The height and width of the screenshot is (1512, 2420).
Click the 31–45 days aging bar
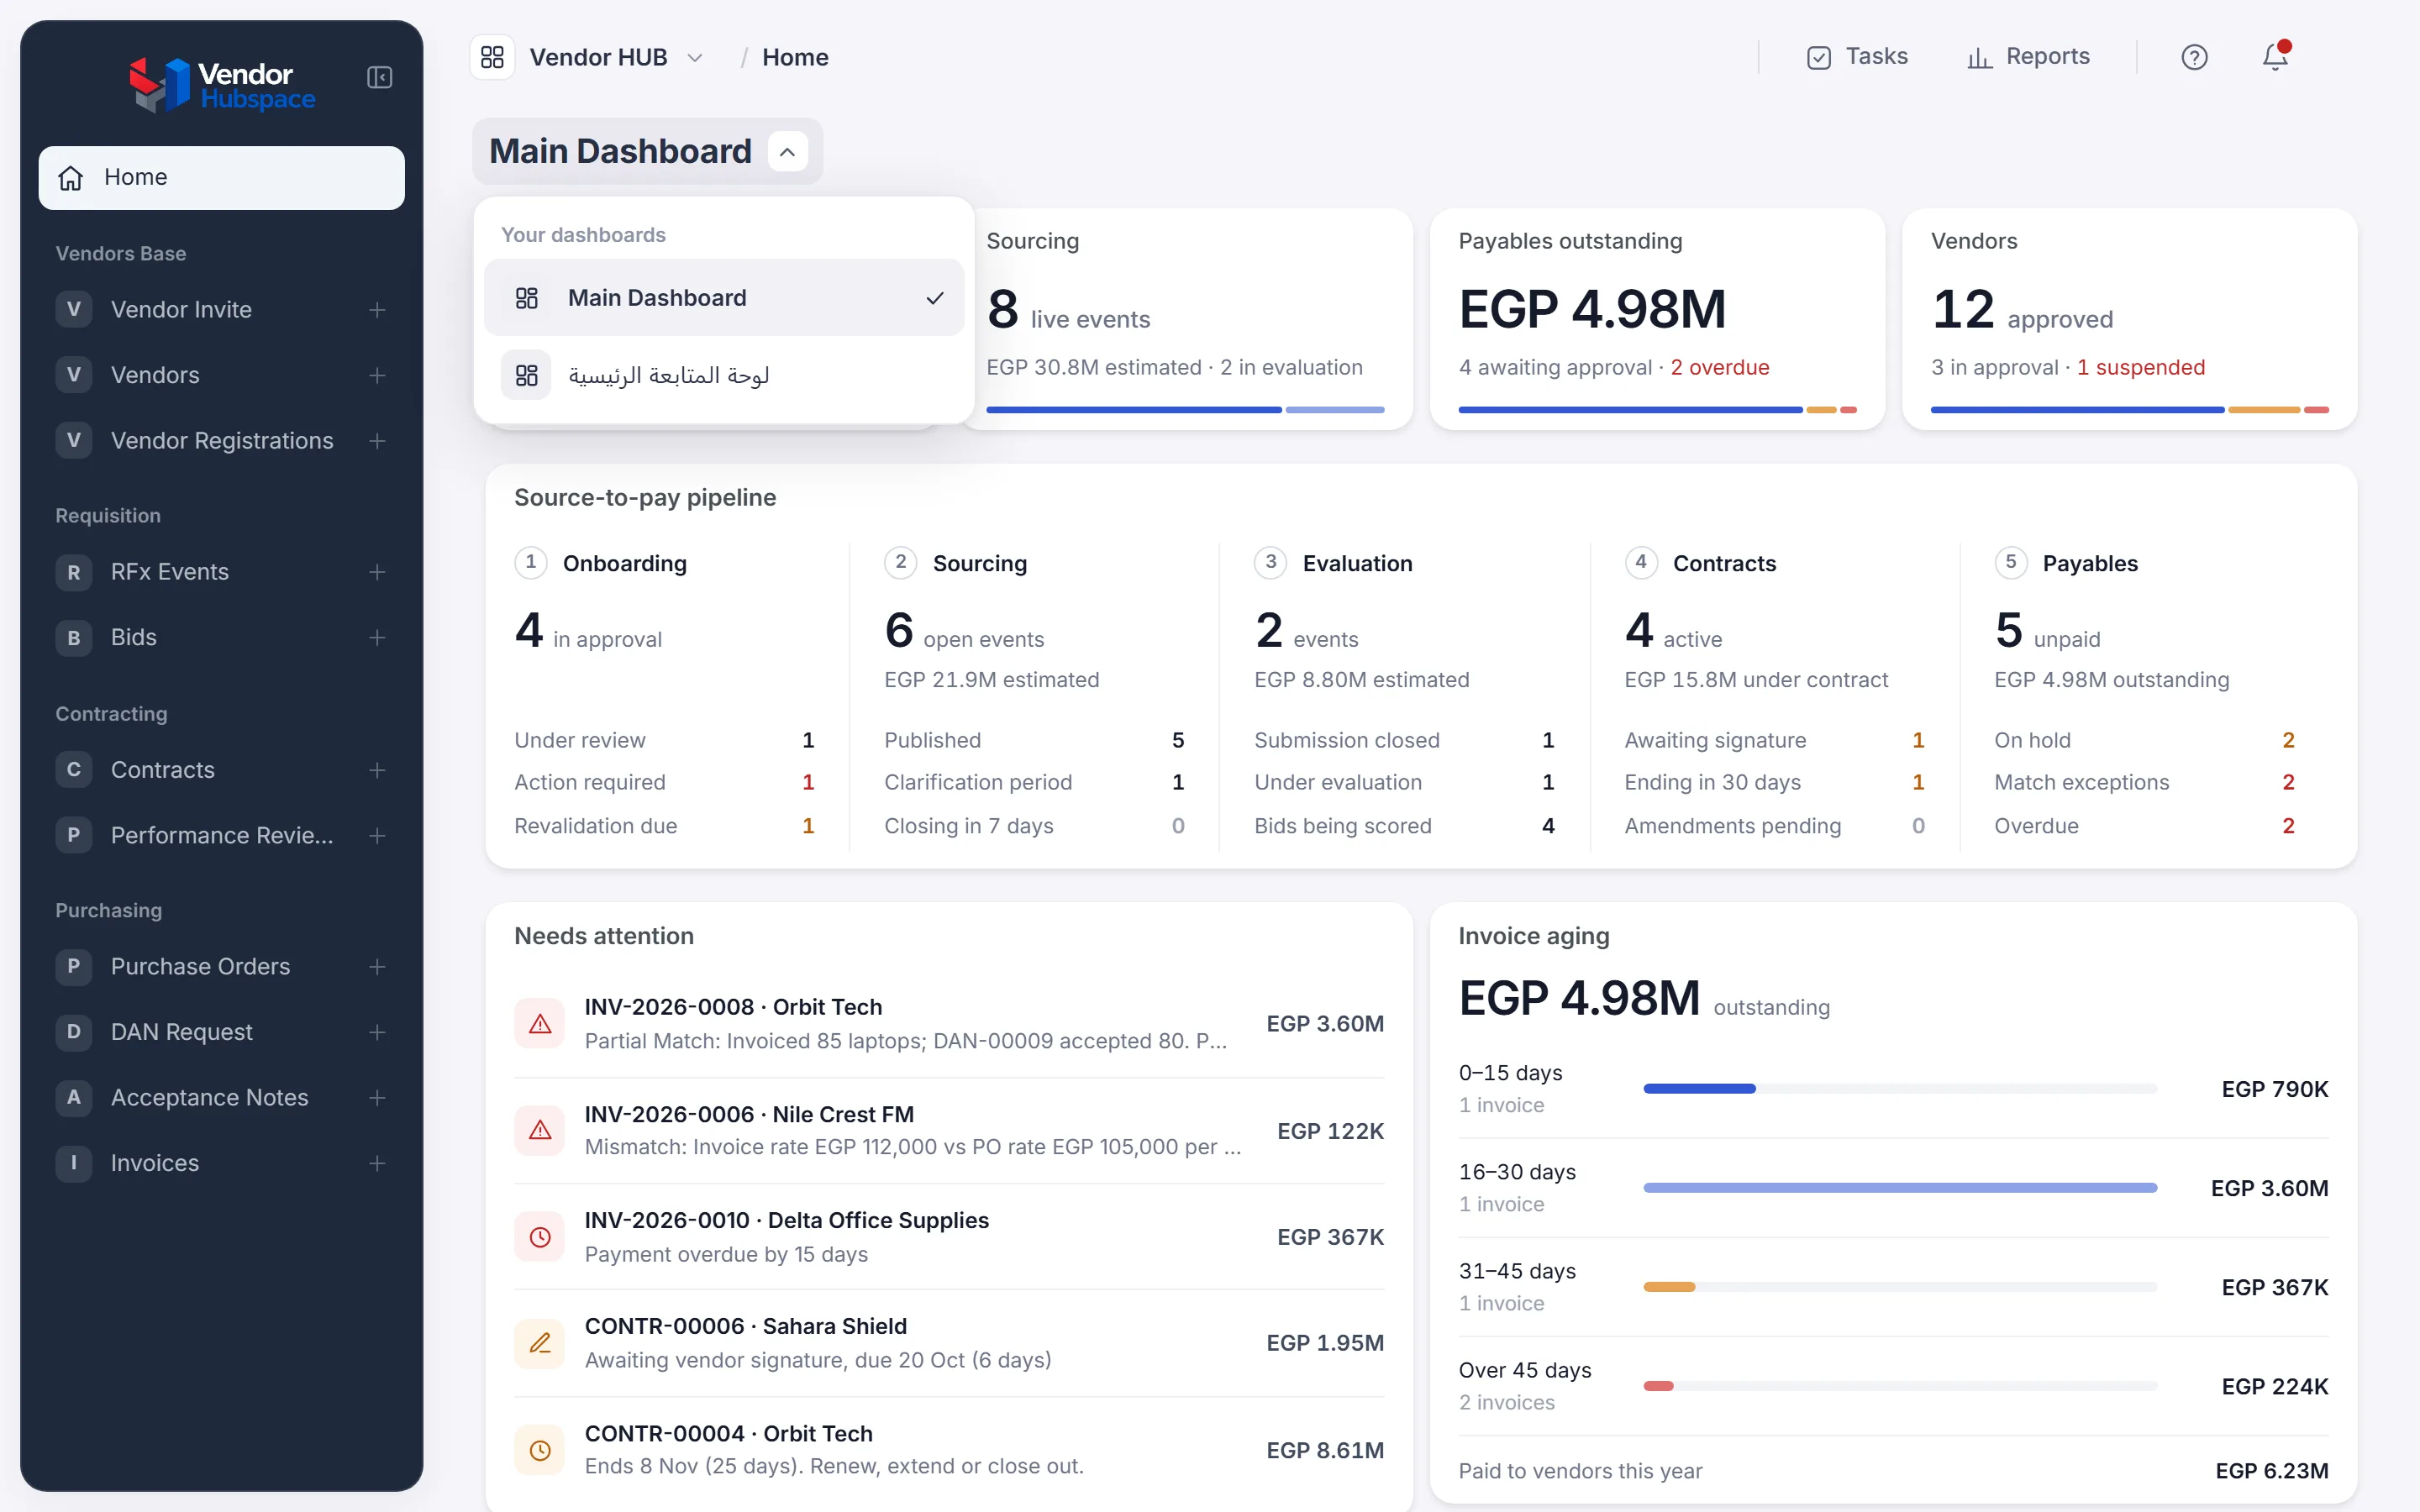(x=1900, y=1287)
